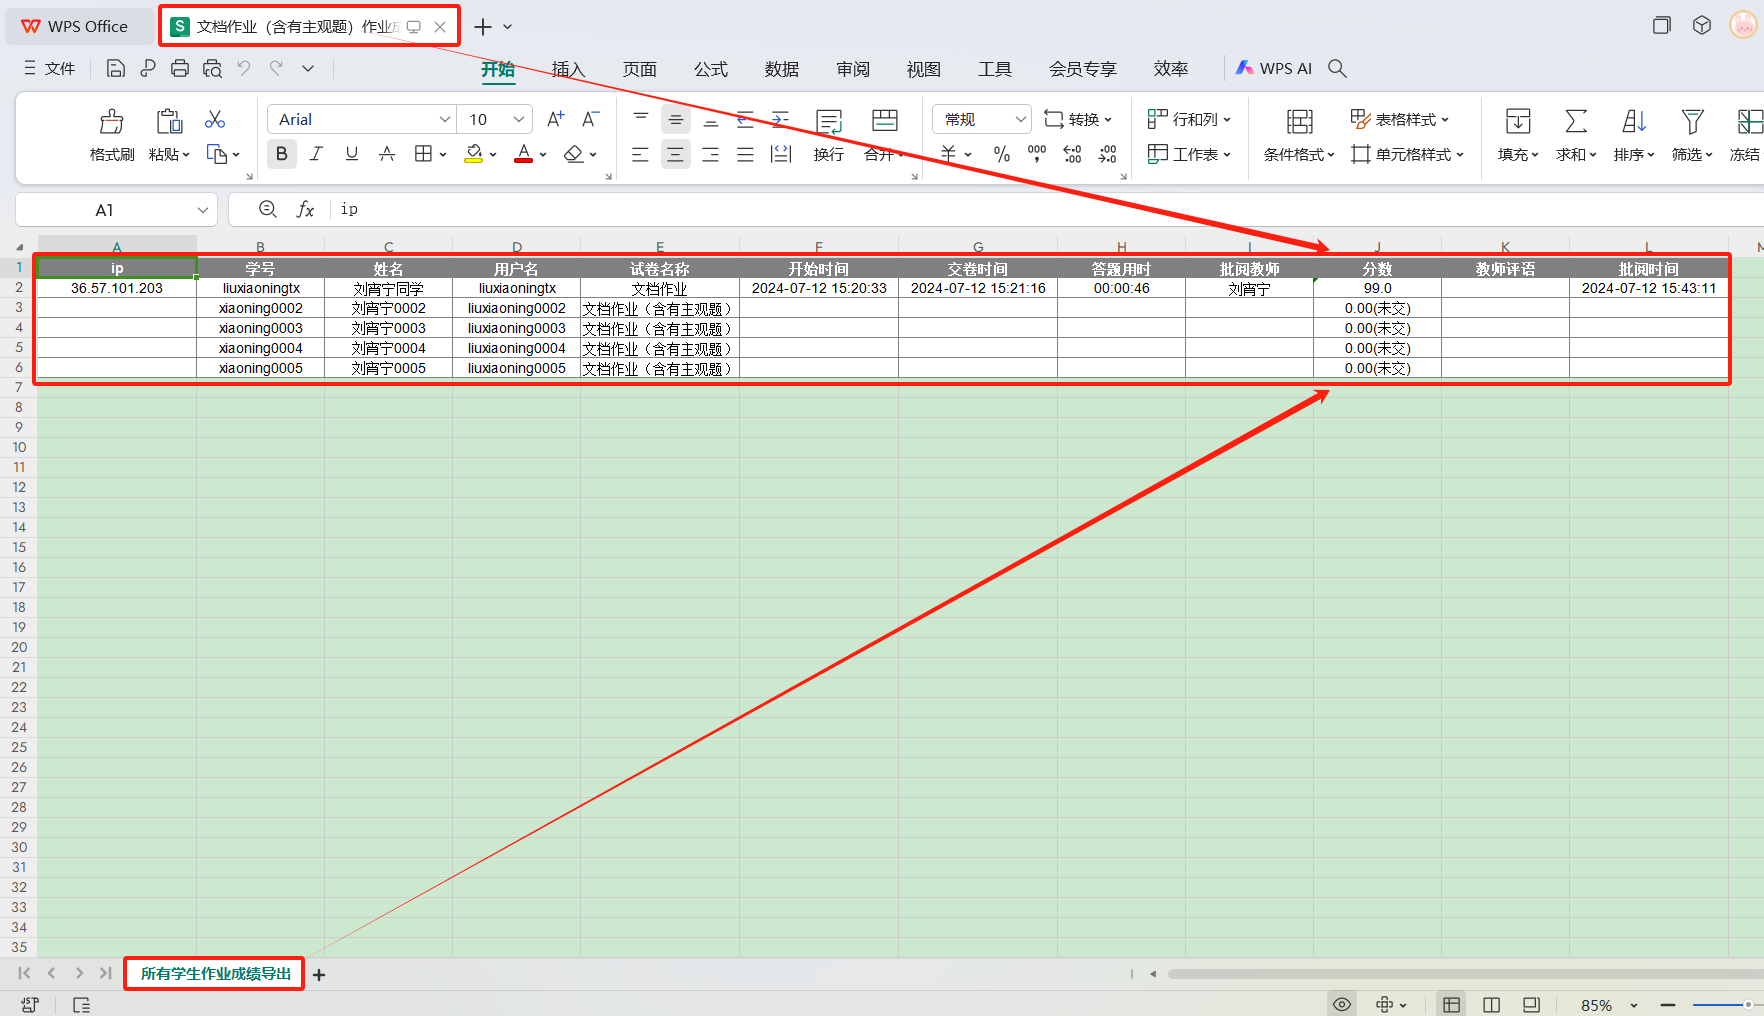
Task: Switch to the 插入 (Insert) ribbon tab
Action: (x=568, y=69)
